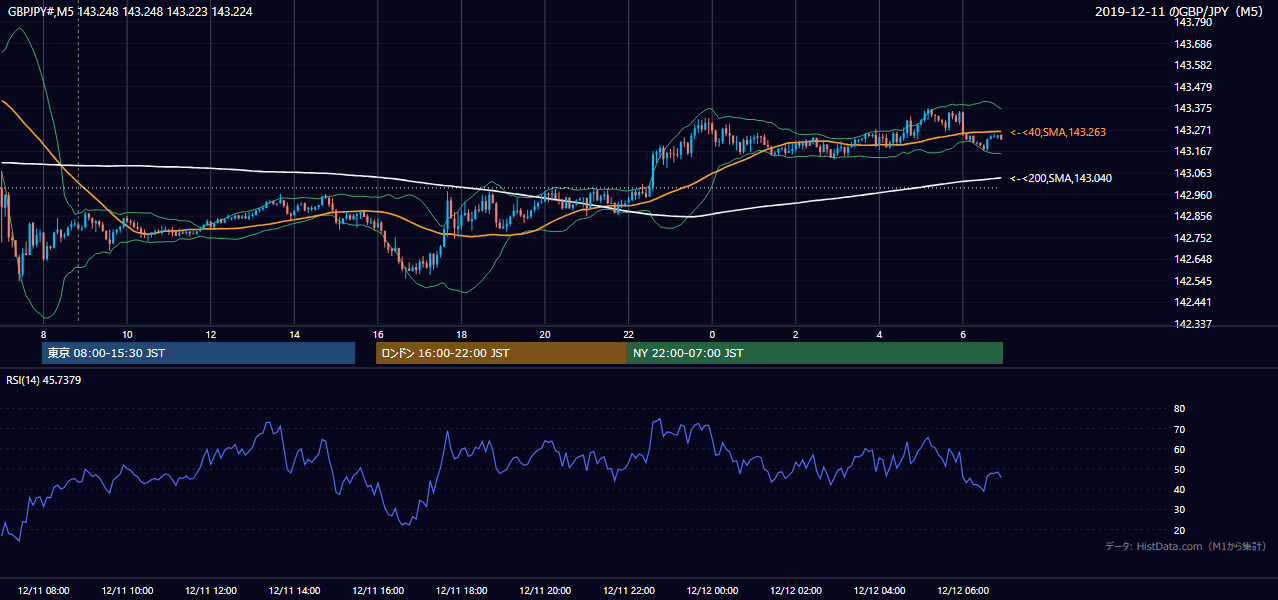Click price axis value 143.271
The image size is (1278, 600).
click(1192, 130)
